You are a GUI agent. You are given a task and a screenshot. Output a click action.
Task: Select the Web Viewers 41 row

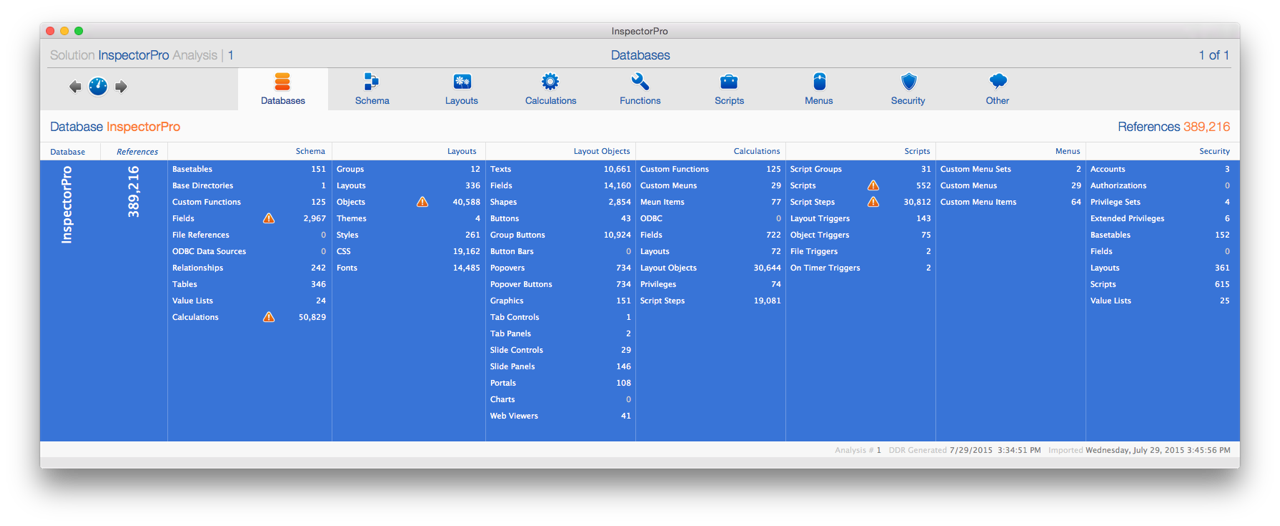click(560, 416)
